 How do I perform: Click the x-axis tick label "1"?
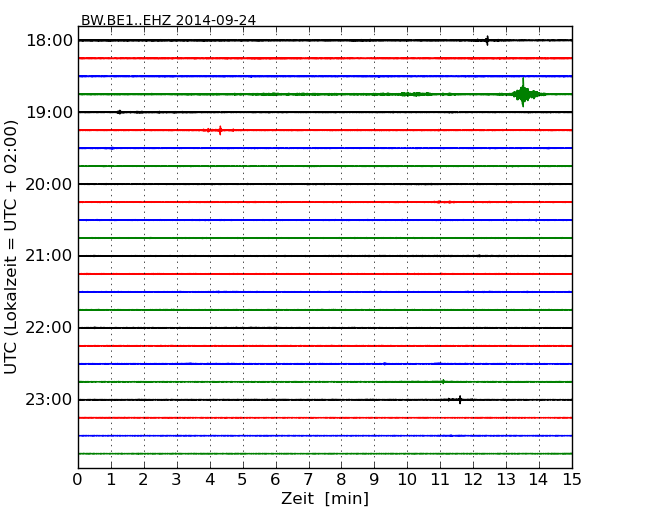point(111,480)
